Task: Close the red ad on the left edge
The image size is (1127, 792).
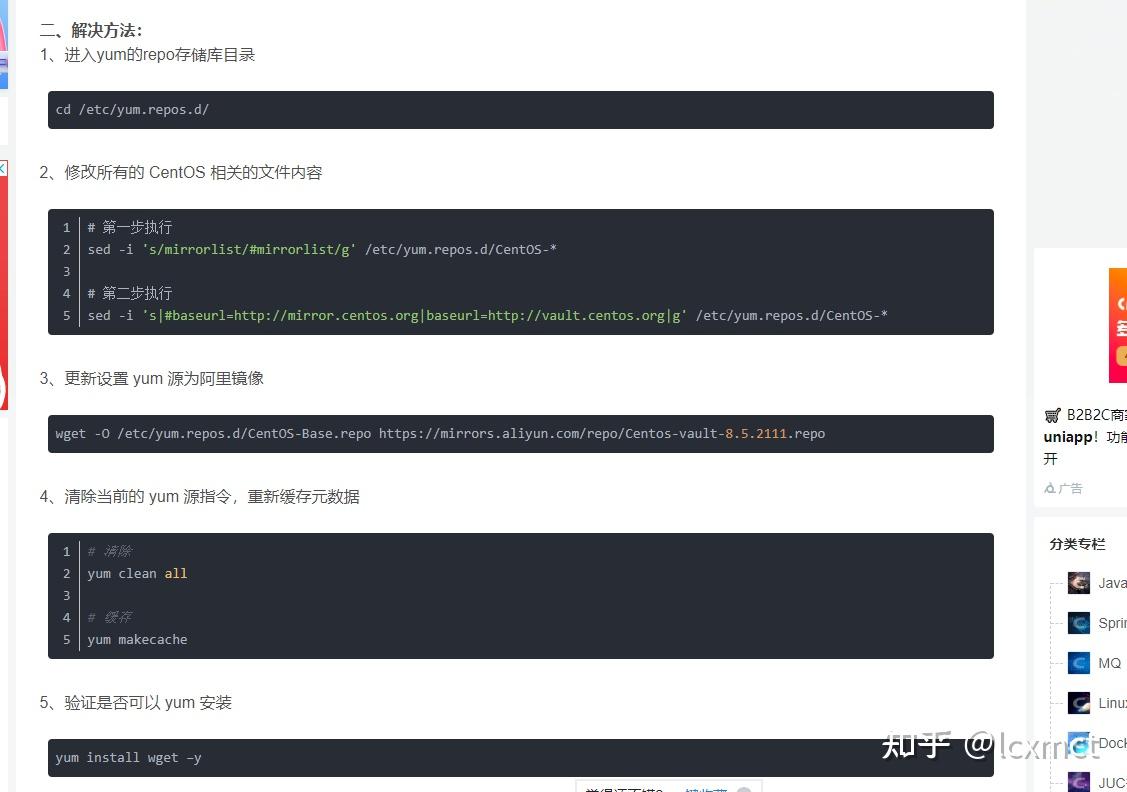Action: [3, 167]
